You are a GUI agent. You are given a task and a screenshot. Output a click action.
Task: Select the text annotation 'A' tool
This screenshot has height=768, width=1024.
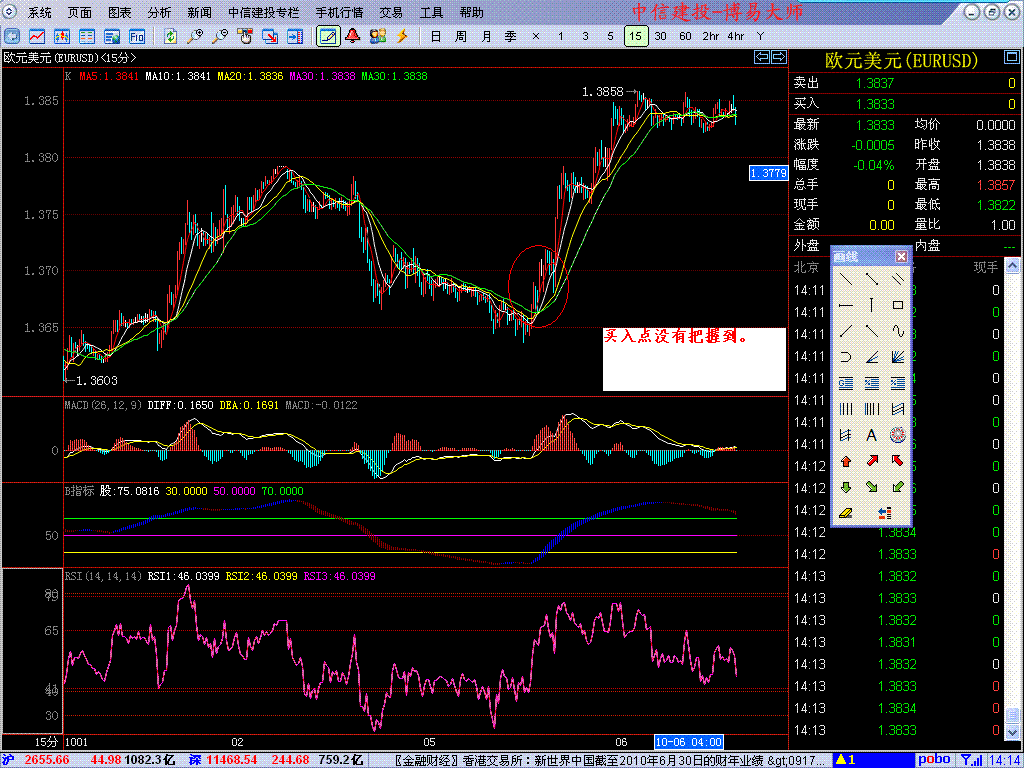871,435
